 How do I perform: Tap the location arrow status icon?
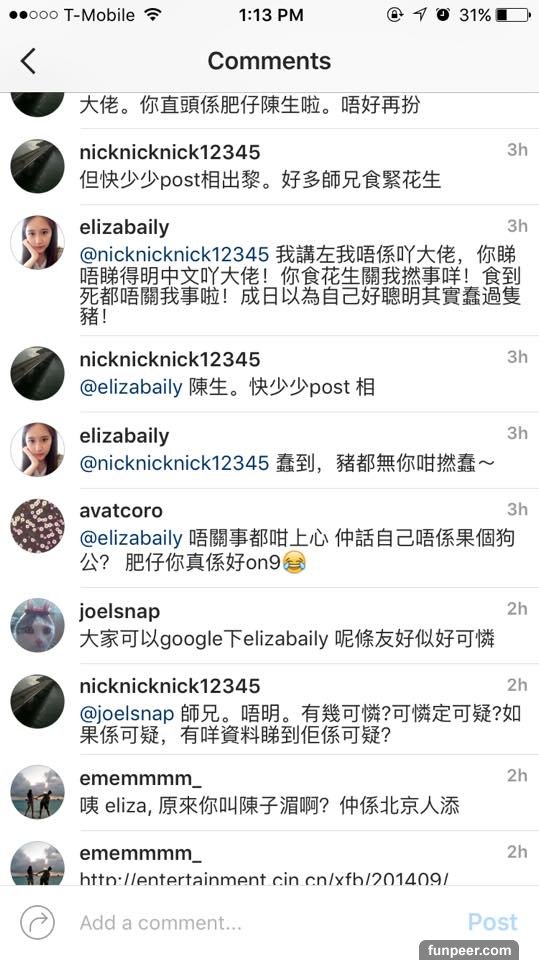pyautogui.click(x=420, y=15)
